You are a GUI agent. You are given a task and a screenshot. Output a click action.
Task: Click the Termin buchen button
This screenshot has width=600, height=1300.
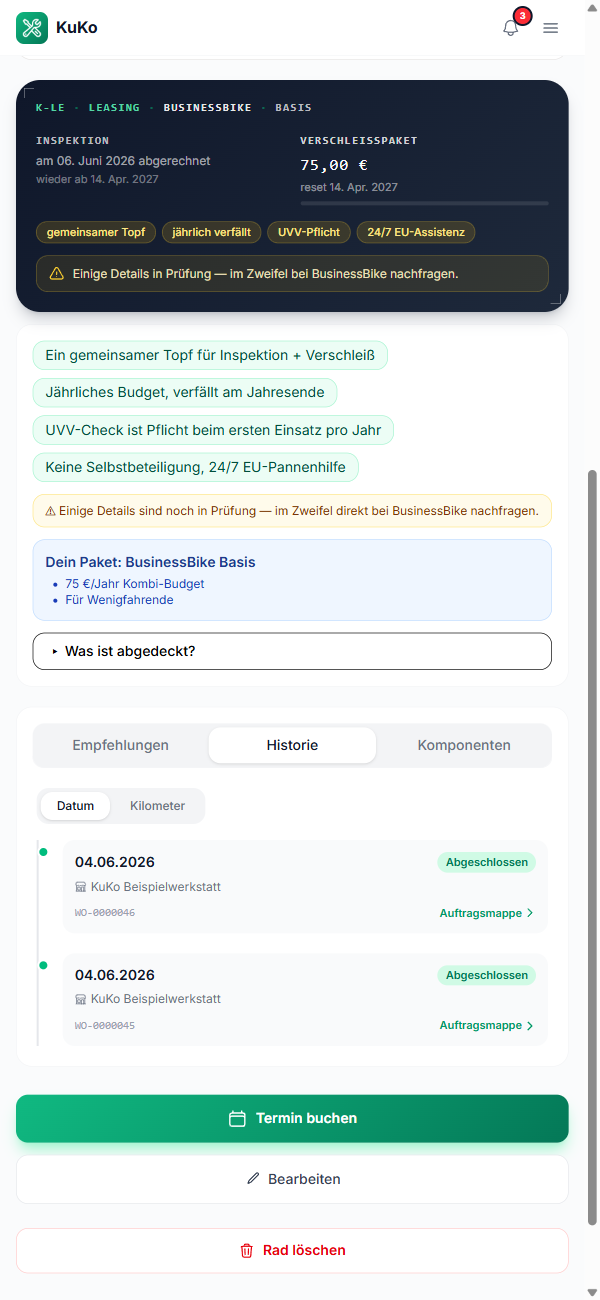click(x=292, y=1119)
